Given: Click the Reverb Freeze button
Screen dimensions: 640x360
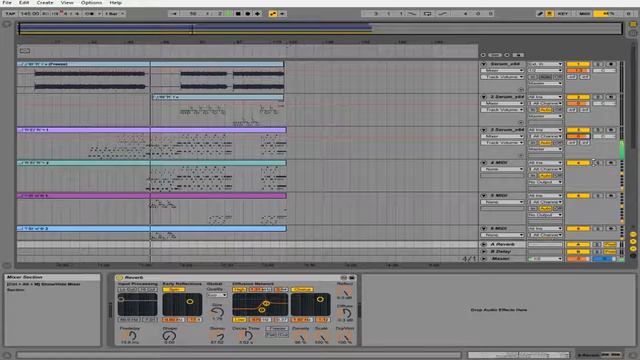Looking at the screenshot, I should 277,329.
